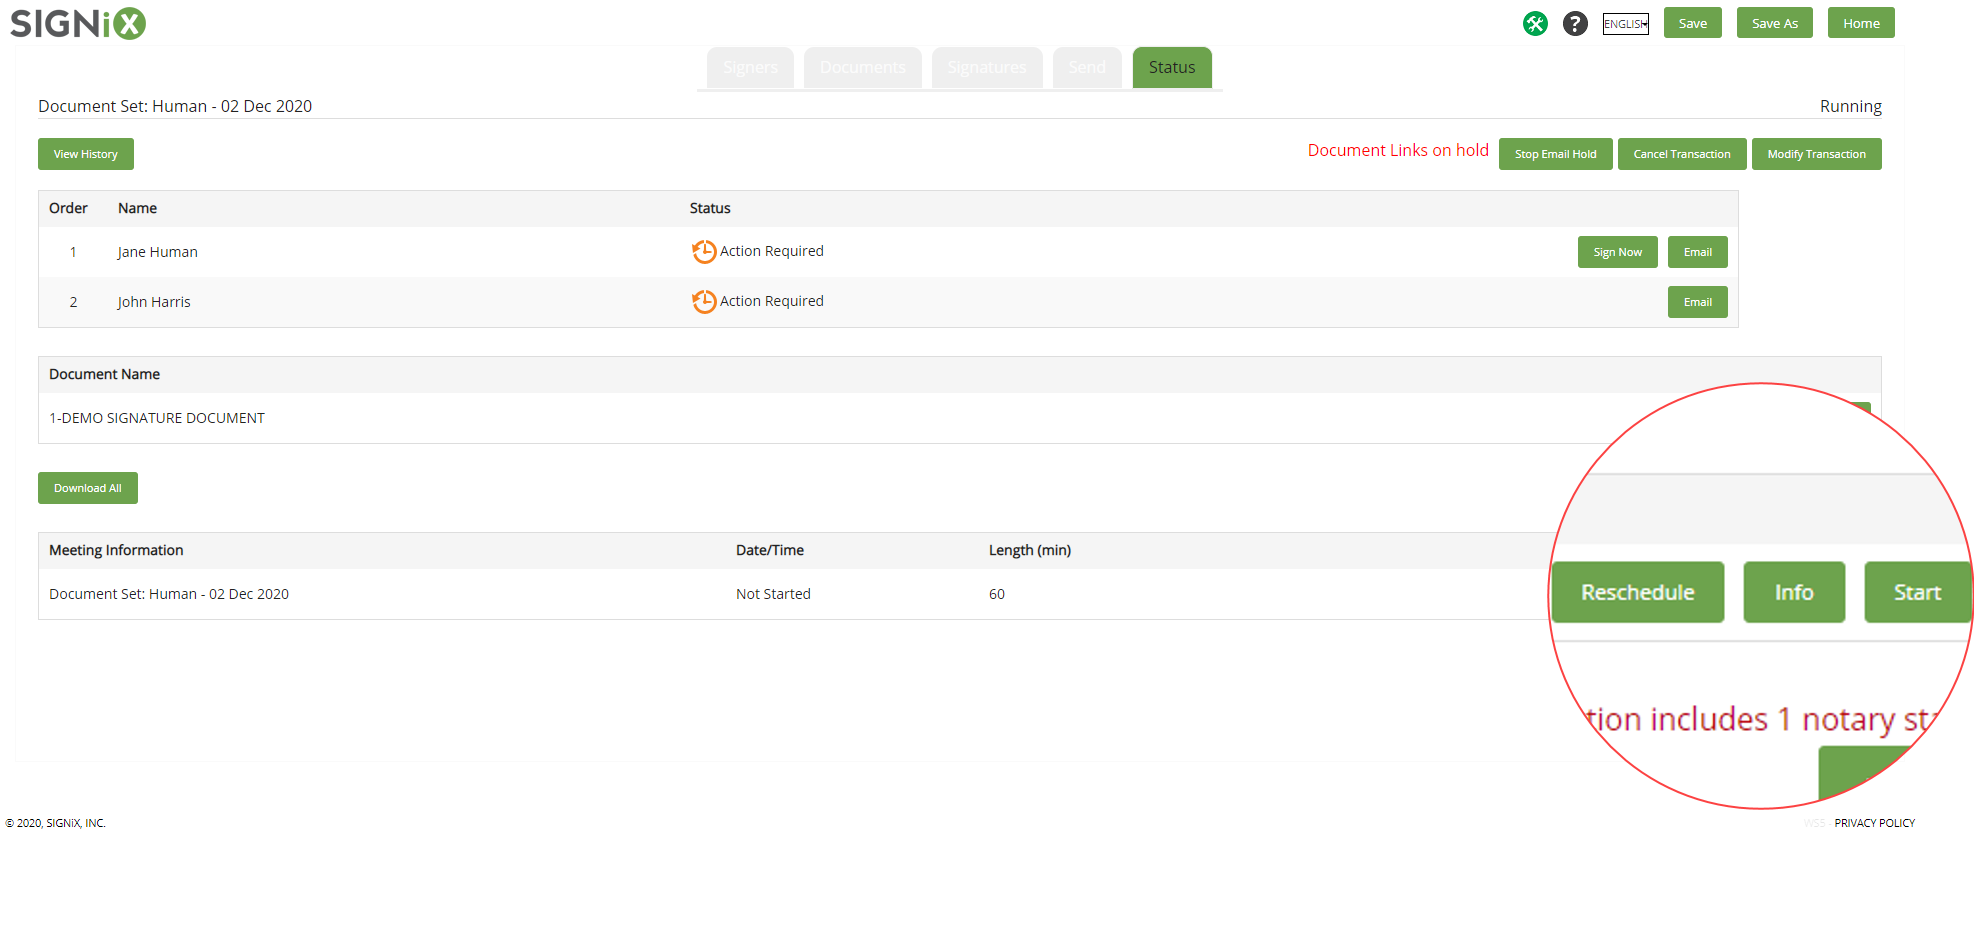Open the green tools wrench icon

[x=1535, y=23]
